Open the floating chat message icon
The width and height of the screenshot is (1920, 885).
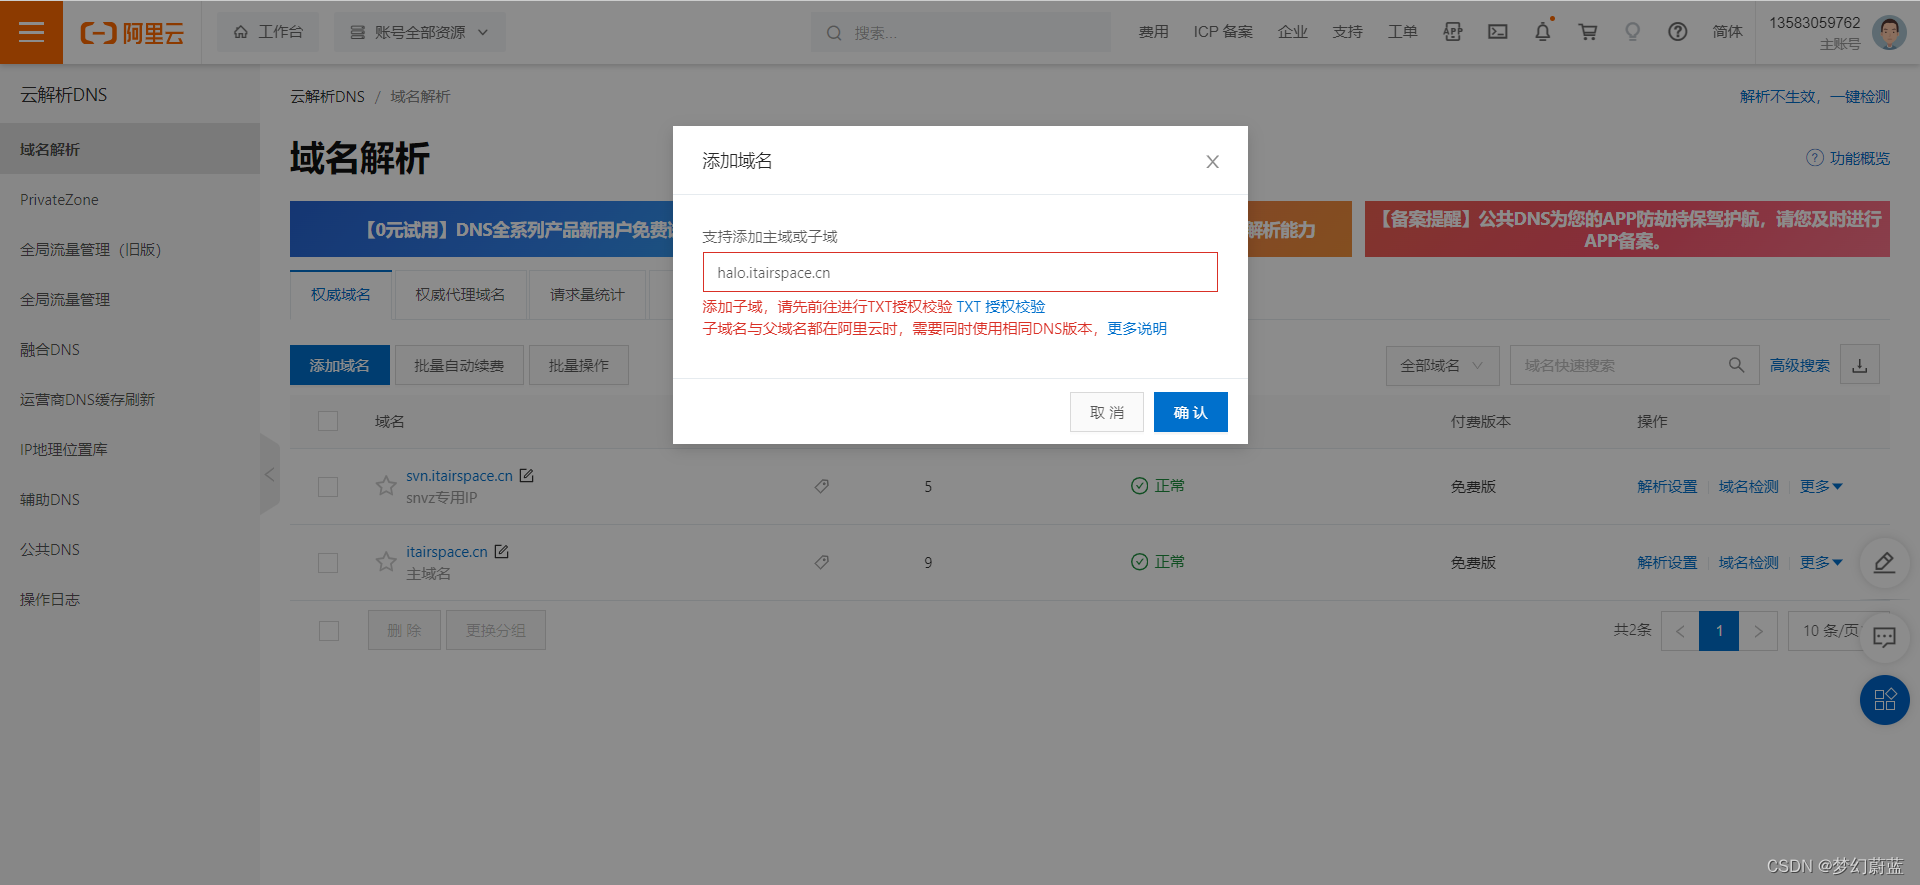[x=1884, y=637]
